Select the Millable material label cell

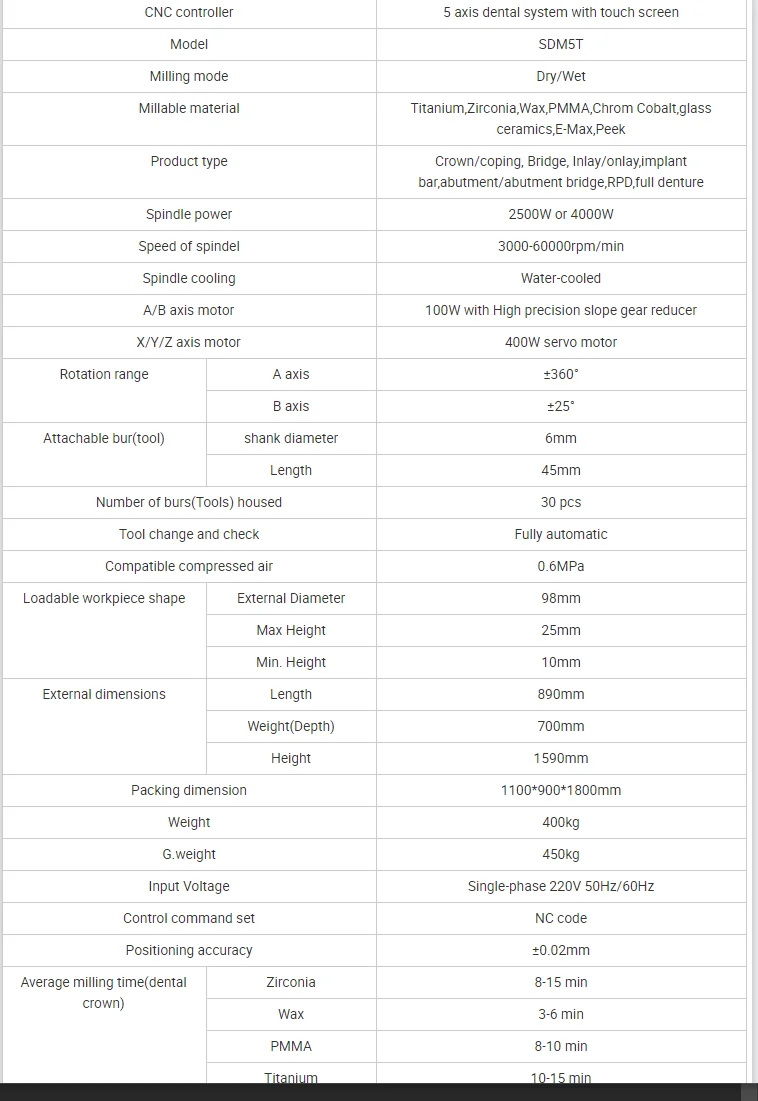coord(189,119)
